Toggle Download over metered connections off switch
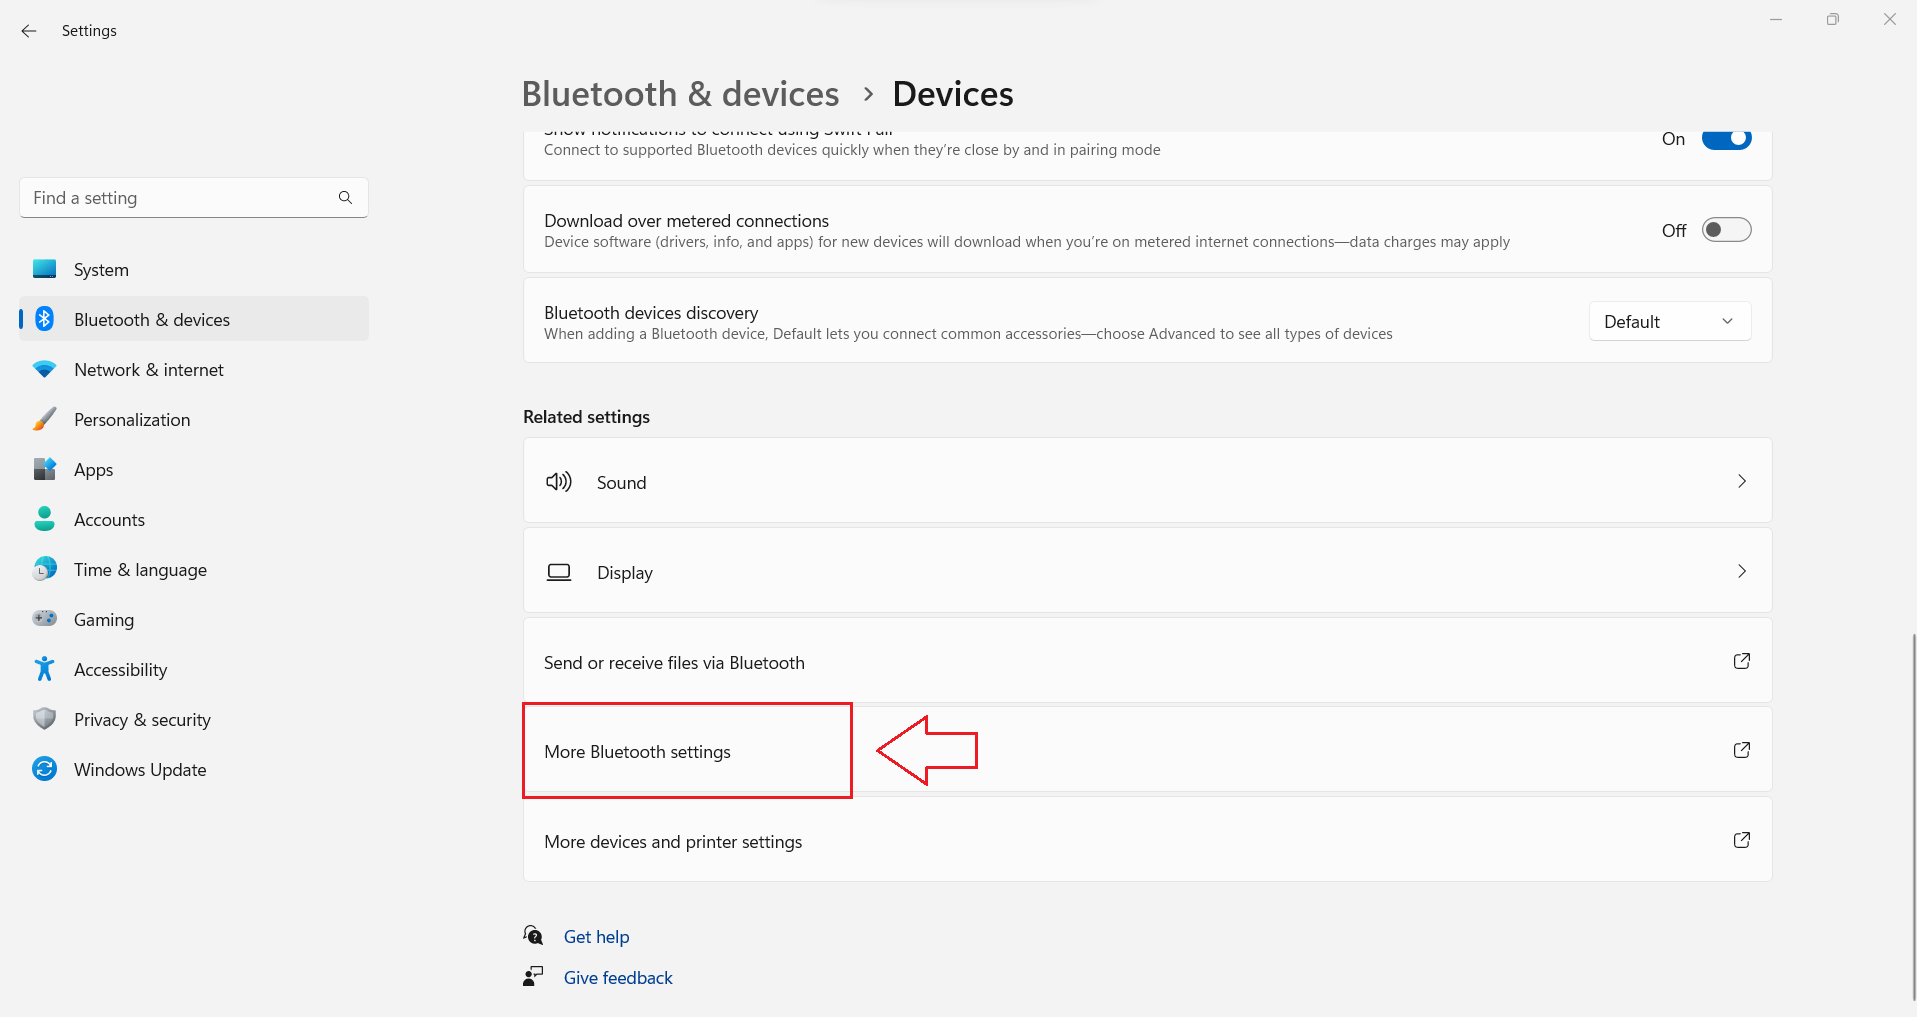Image resolution: width=1917 pixels, height=1017 pixels. point(1725,229)
